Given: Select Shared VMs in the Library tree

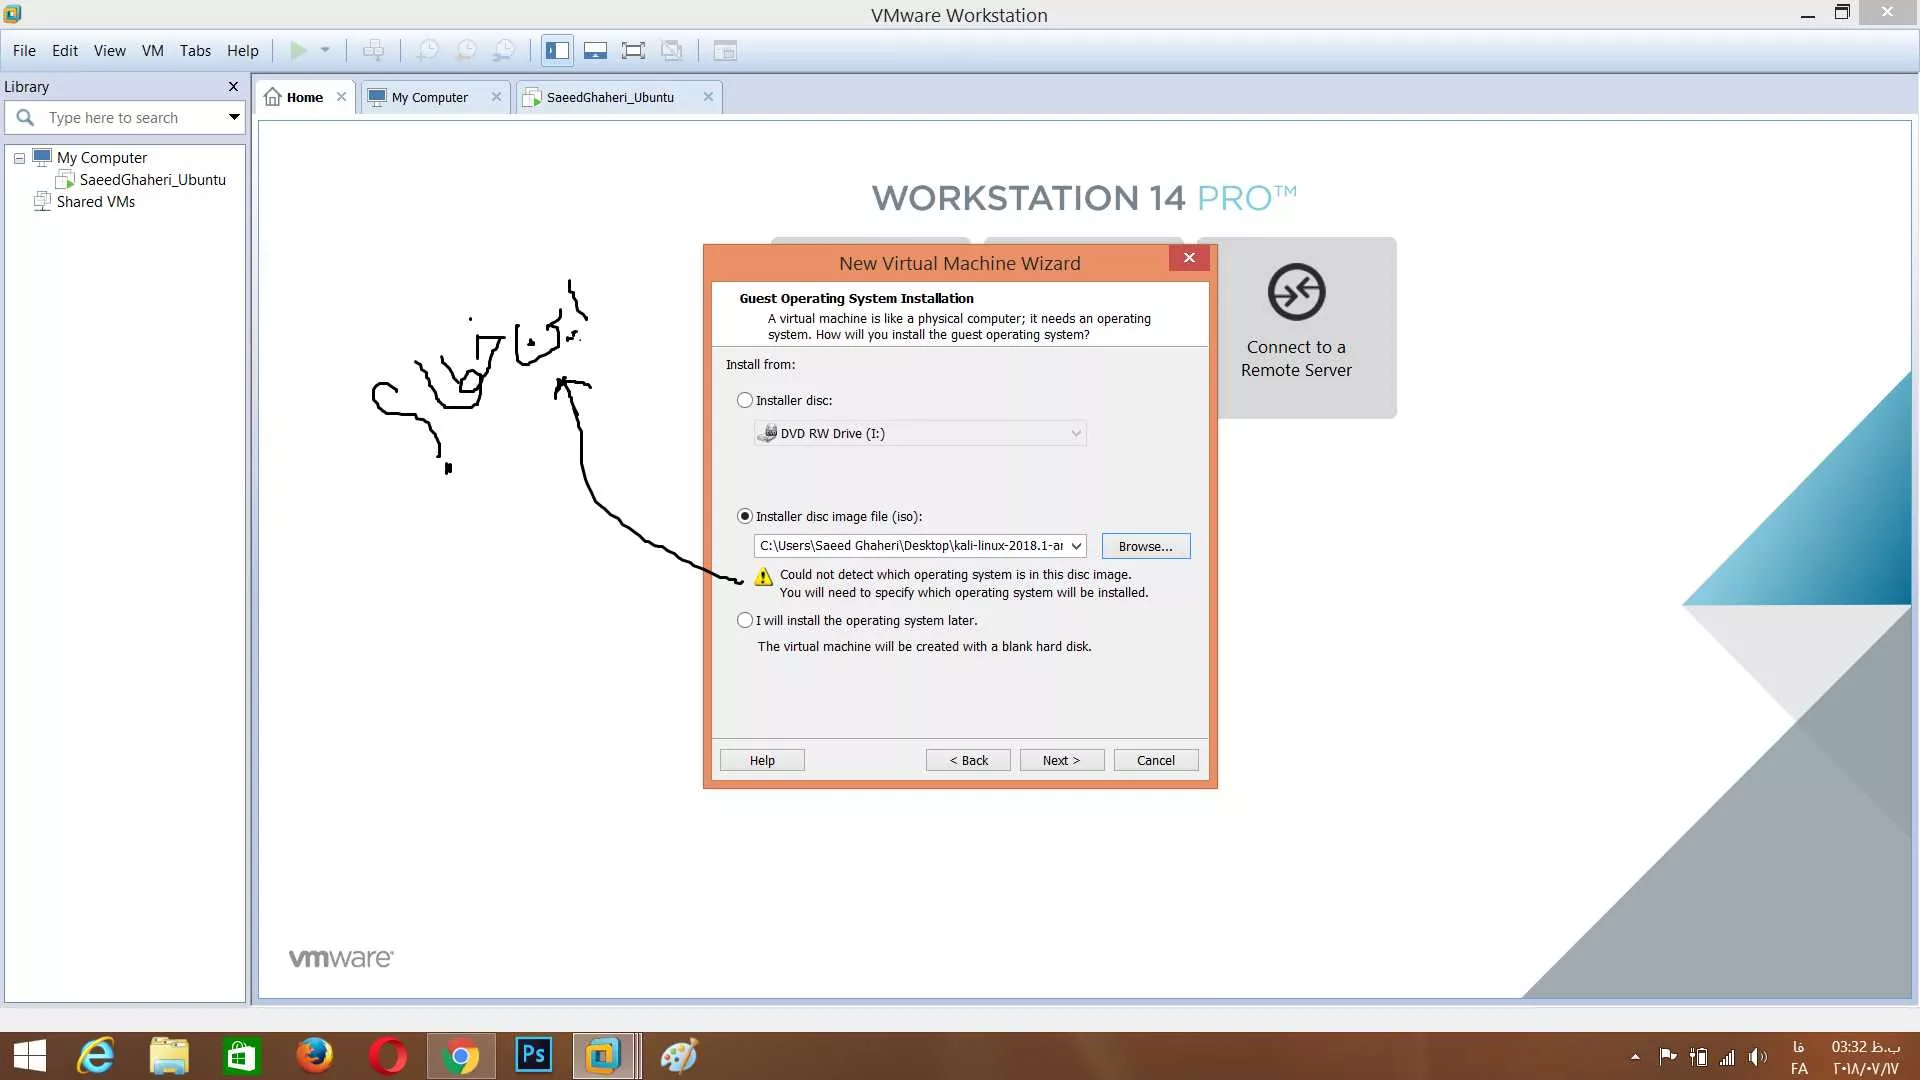Looking at the screenshot, I should point(96,202).
